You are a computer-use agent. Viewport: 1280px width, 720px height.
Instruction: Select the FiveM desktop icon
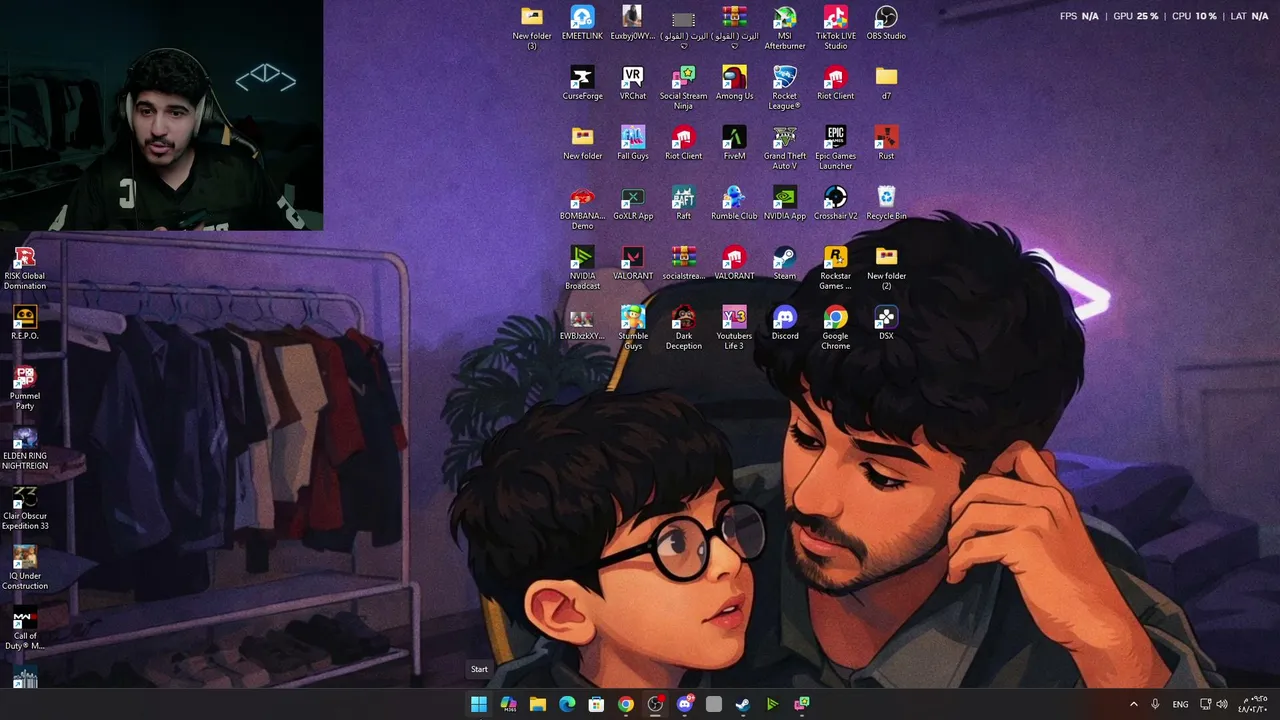(x=734, y=144)
